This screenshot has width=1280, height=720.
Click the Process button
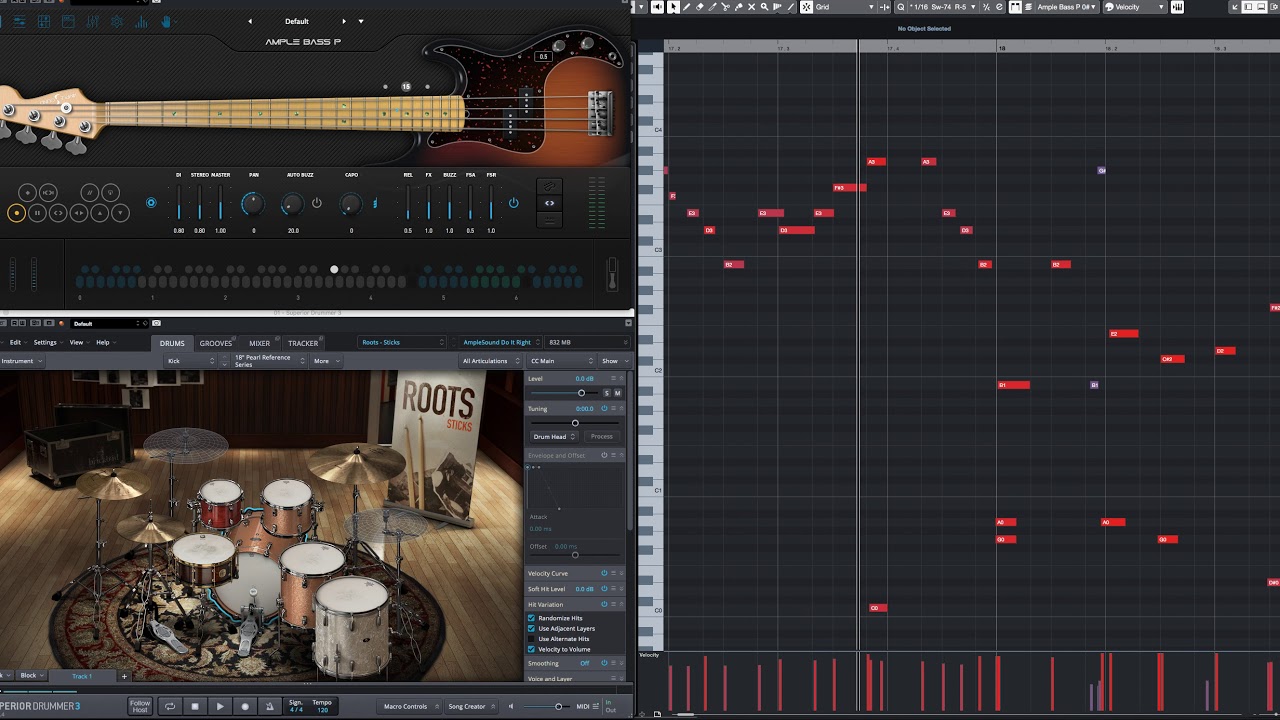[x=602, y=437]
